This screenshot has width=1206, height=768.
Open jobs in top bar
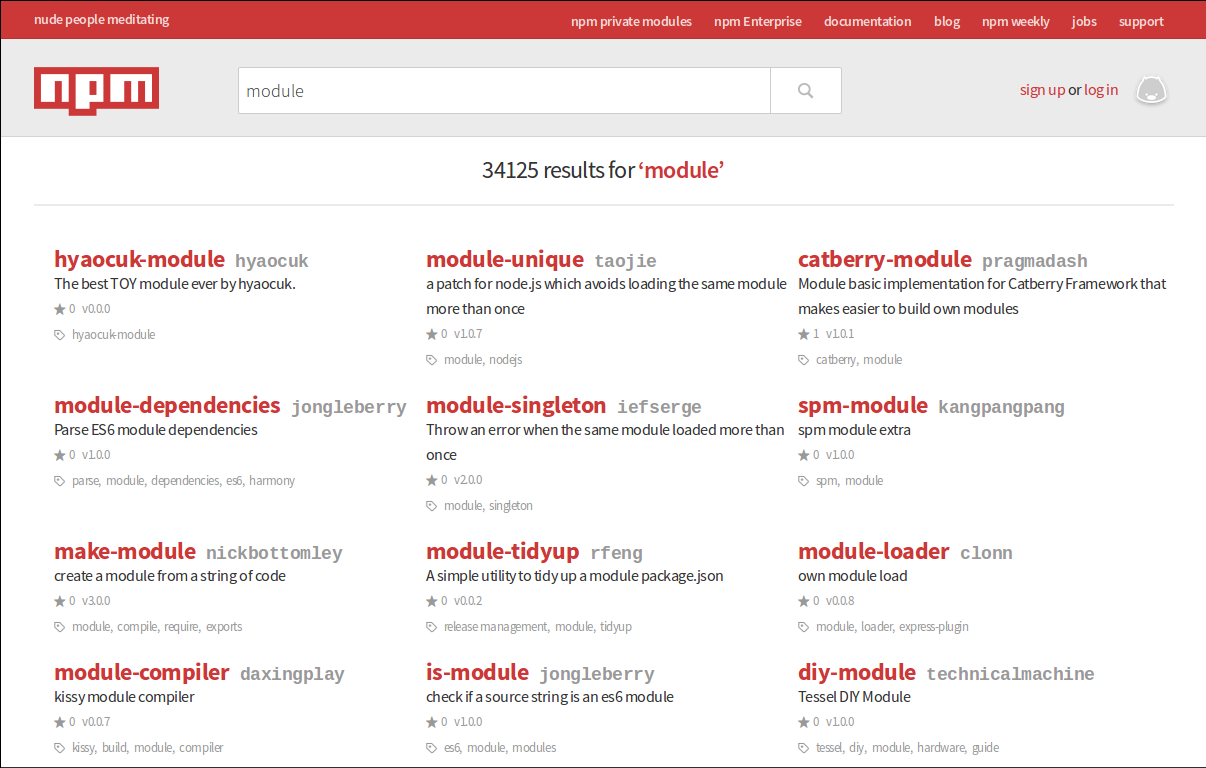click(x=1084, y=21)
